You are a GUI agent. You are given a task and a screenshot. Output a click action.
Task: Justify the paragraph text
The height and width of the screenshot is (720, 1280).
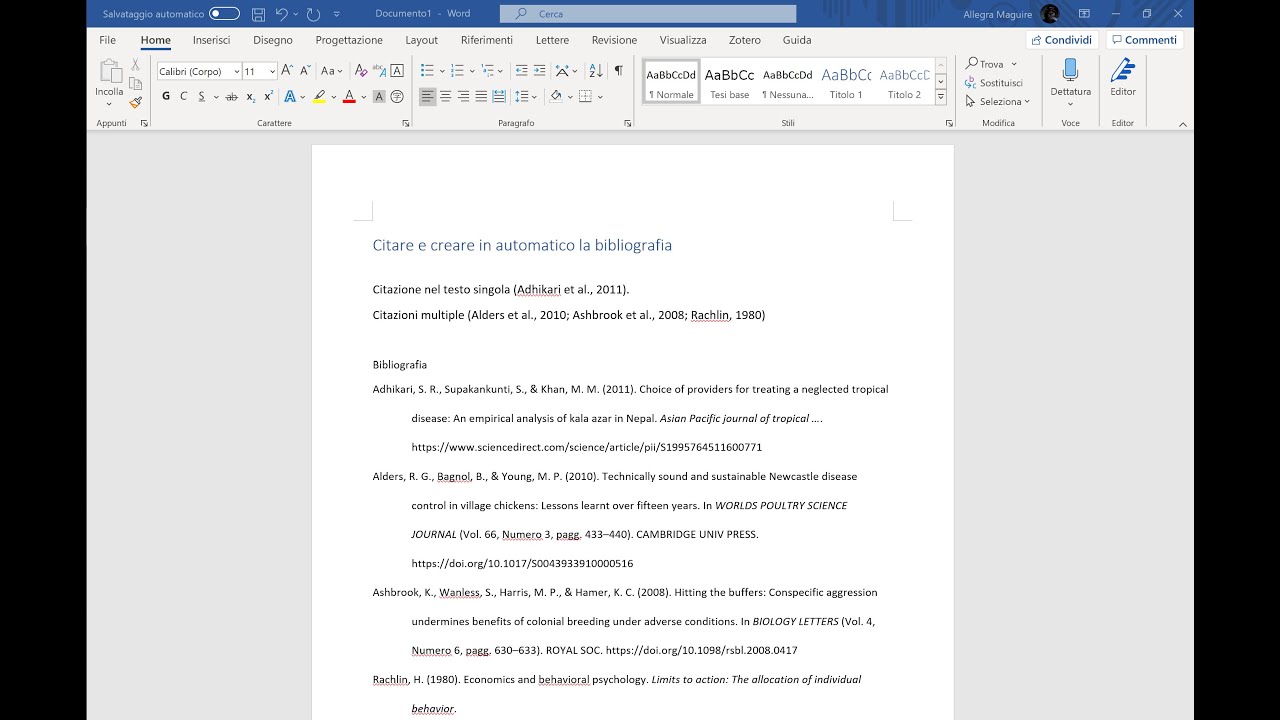(481, 97)
